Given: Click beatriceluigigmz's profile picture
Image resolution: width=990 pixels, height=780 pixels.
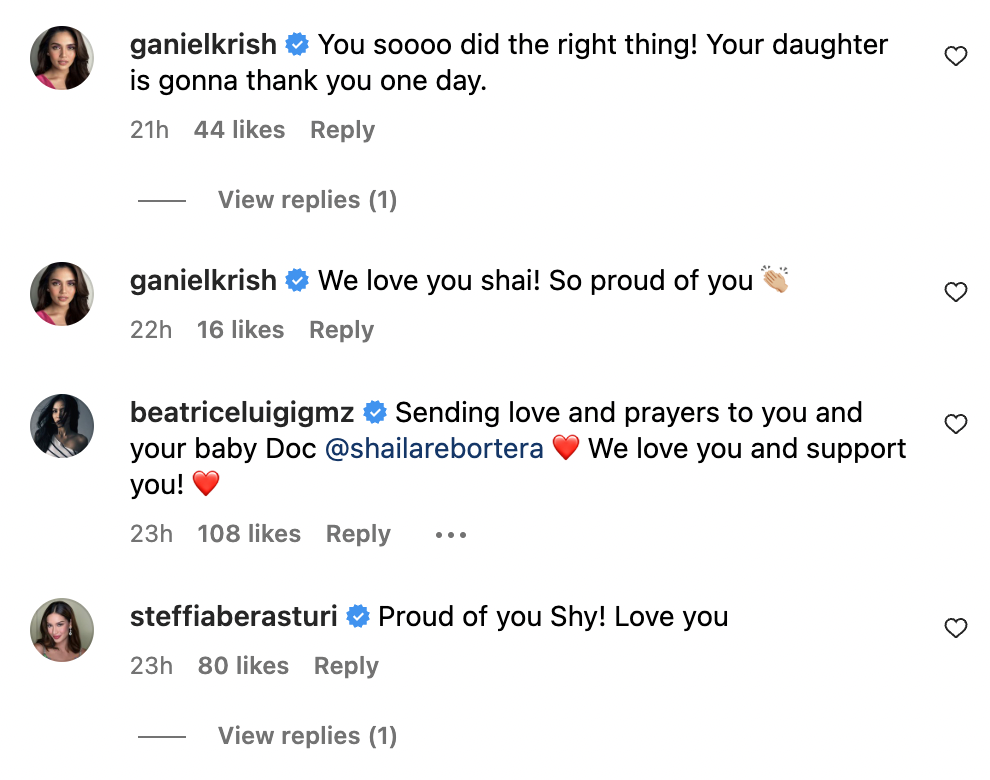Looking at the screenshot, I should [x=62, y=426].
